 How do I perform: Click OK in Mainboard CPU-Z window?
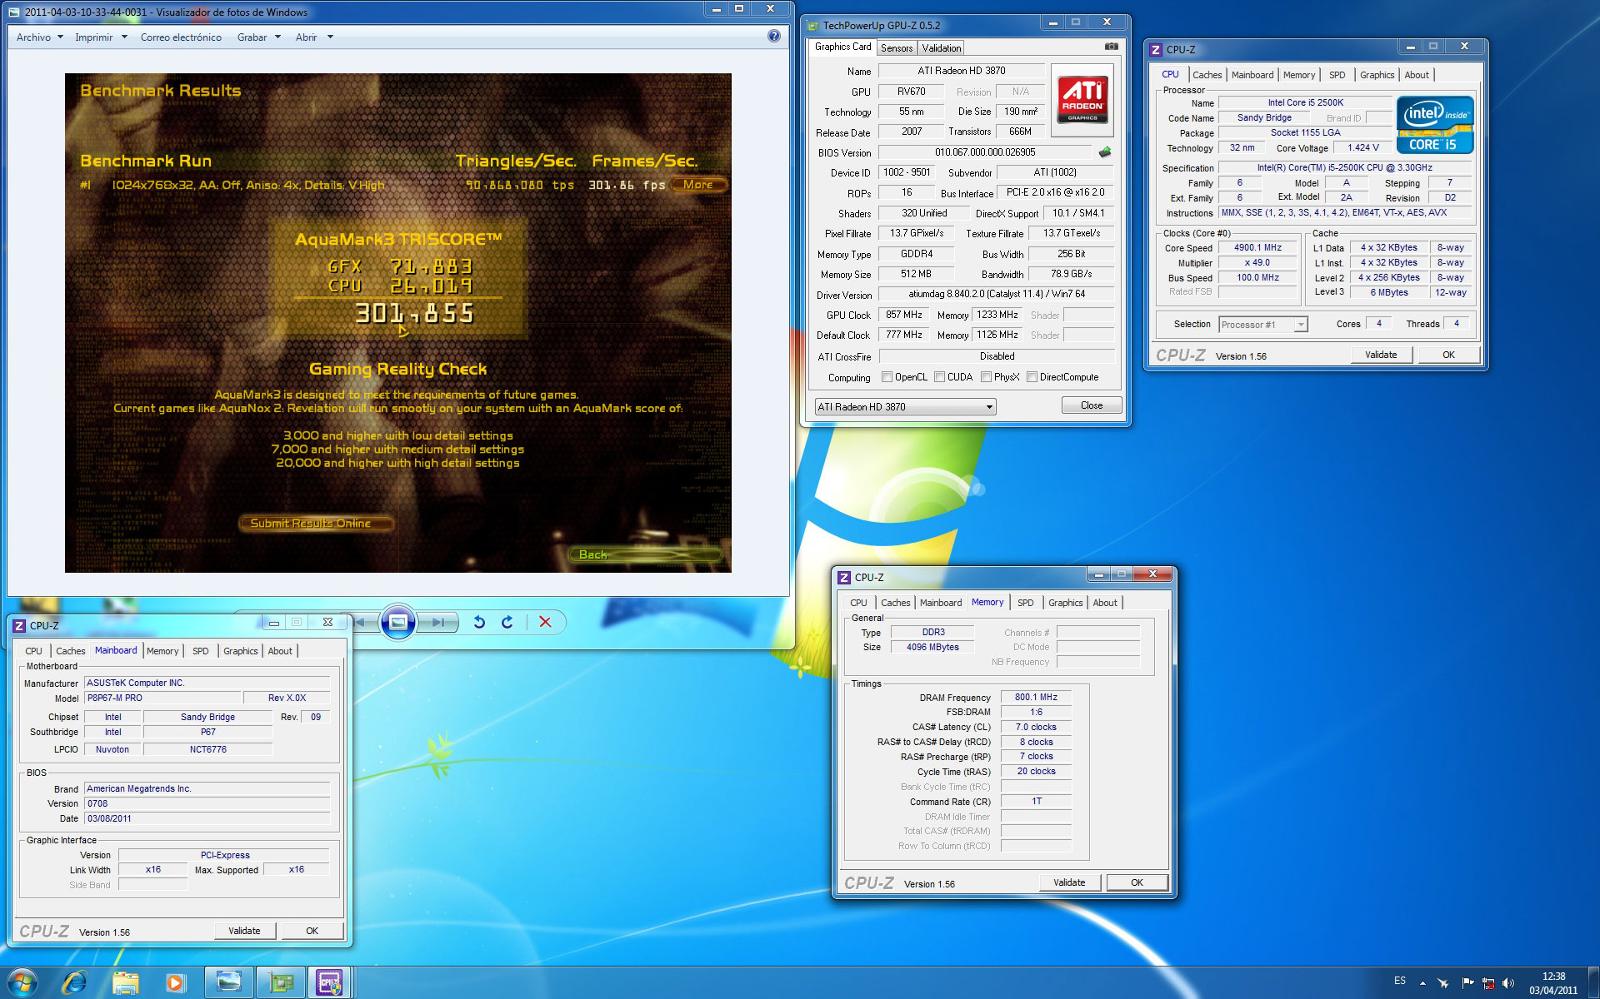(312, 930)
